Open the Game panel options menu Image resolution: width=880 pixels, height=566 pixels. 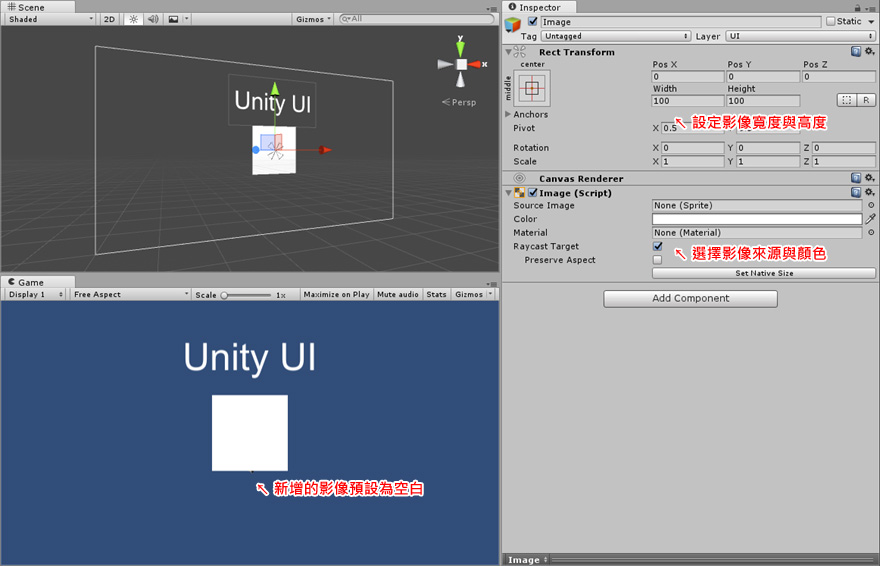click(x=491, y=284)
